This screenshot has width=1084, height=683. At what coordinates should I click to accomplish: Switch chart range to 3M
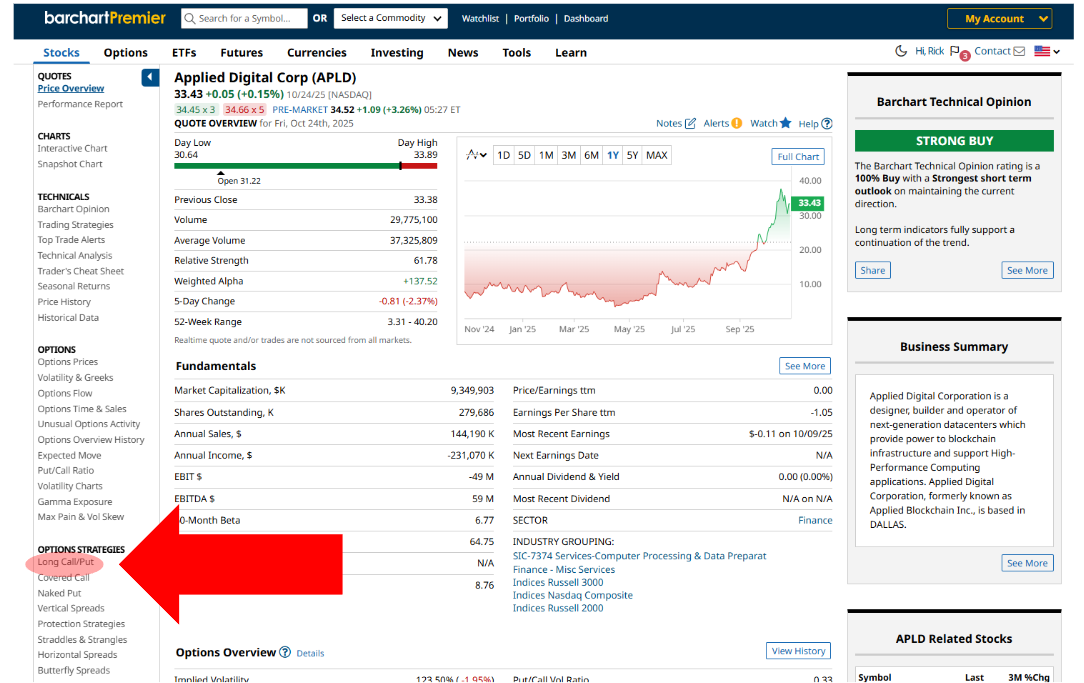tap(568, 155)
